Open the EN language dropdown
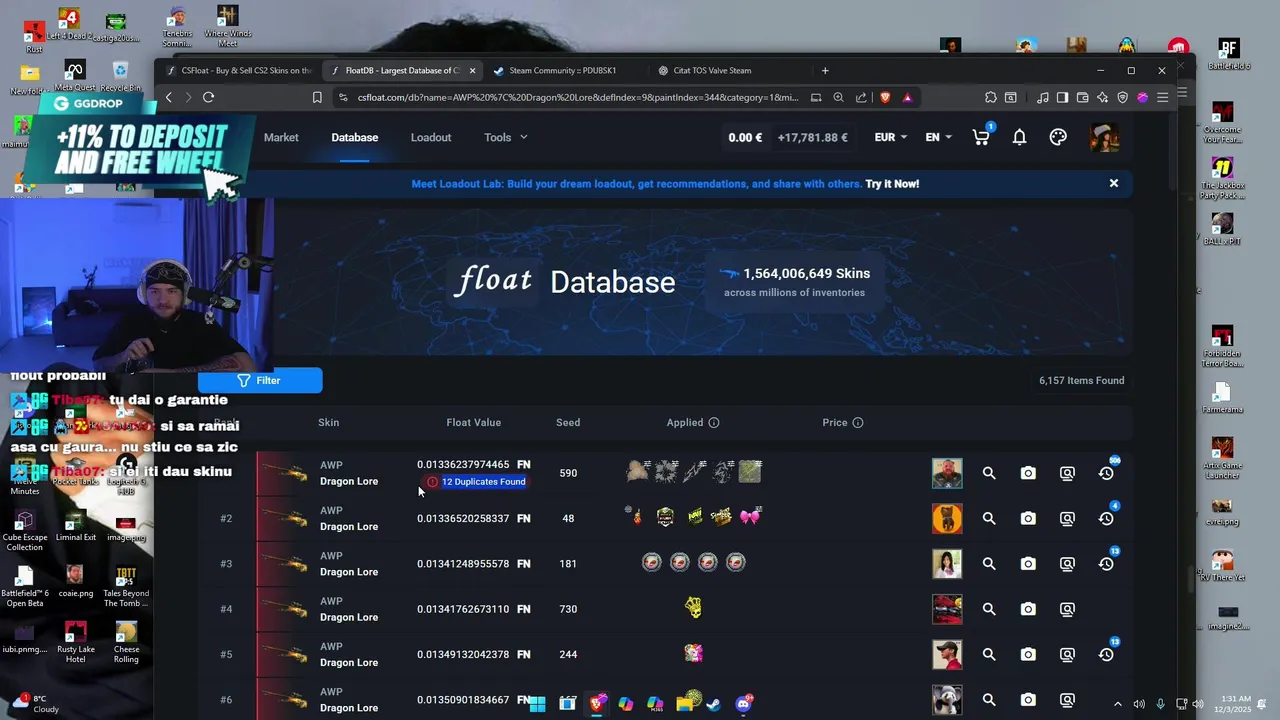 click(x=938, y=137)
